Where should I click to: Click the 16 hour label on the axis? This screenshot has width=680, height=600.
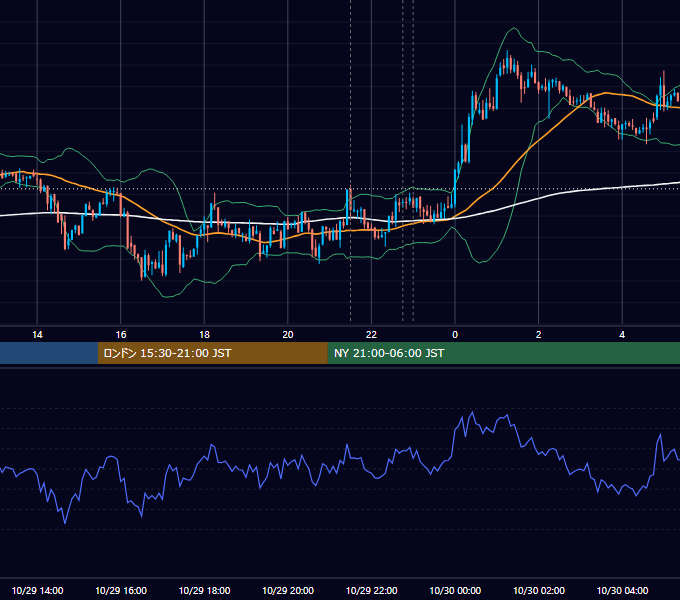tap(121, 335)
